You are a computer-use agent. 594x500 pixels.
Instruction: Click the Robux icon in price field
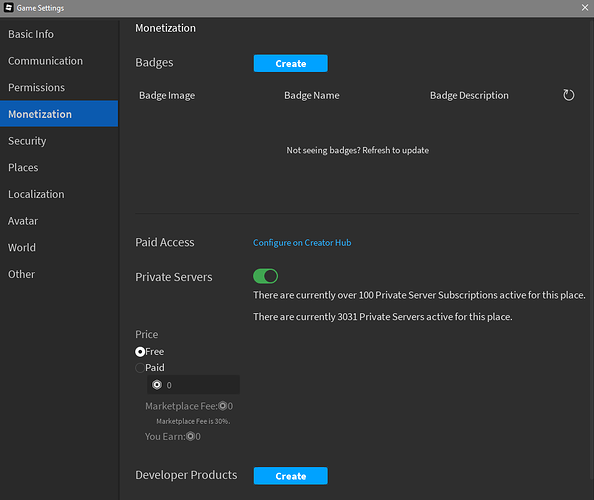point(157,385)
